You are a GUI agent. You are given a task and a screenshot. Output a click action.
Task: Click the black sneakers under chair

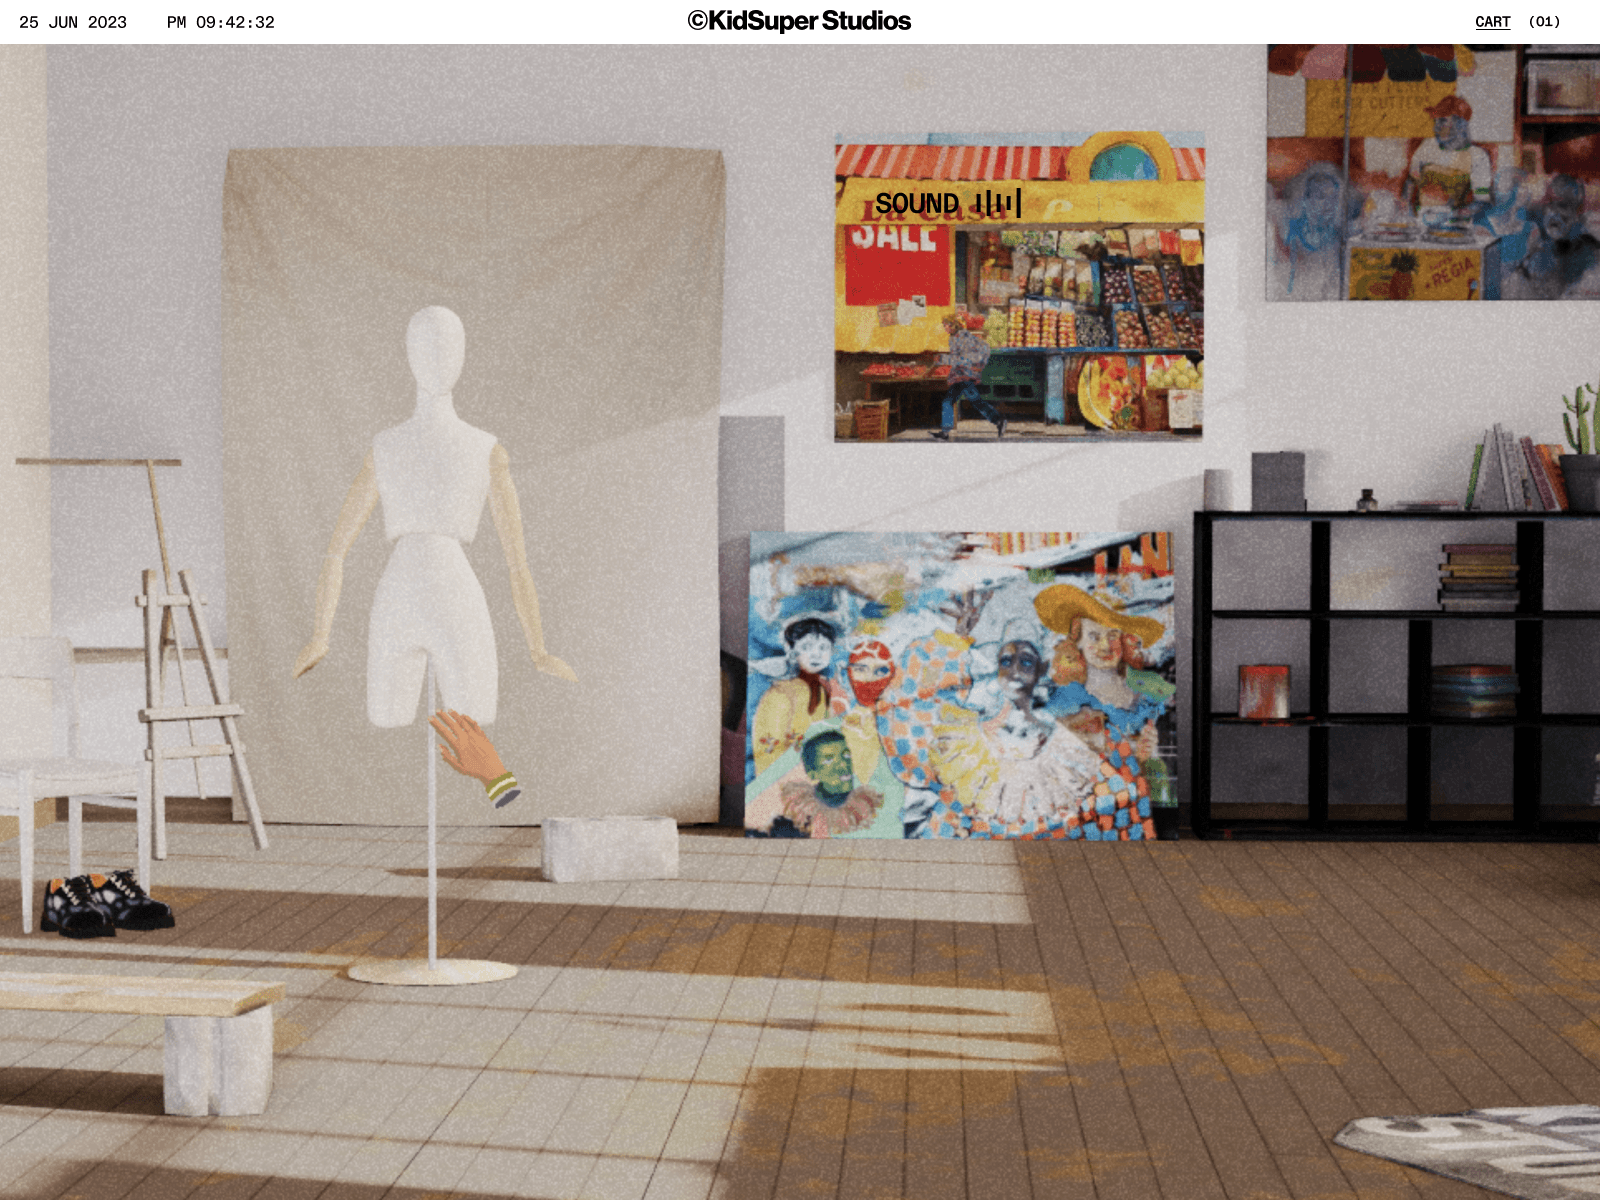107,903
